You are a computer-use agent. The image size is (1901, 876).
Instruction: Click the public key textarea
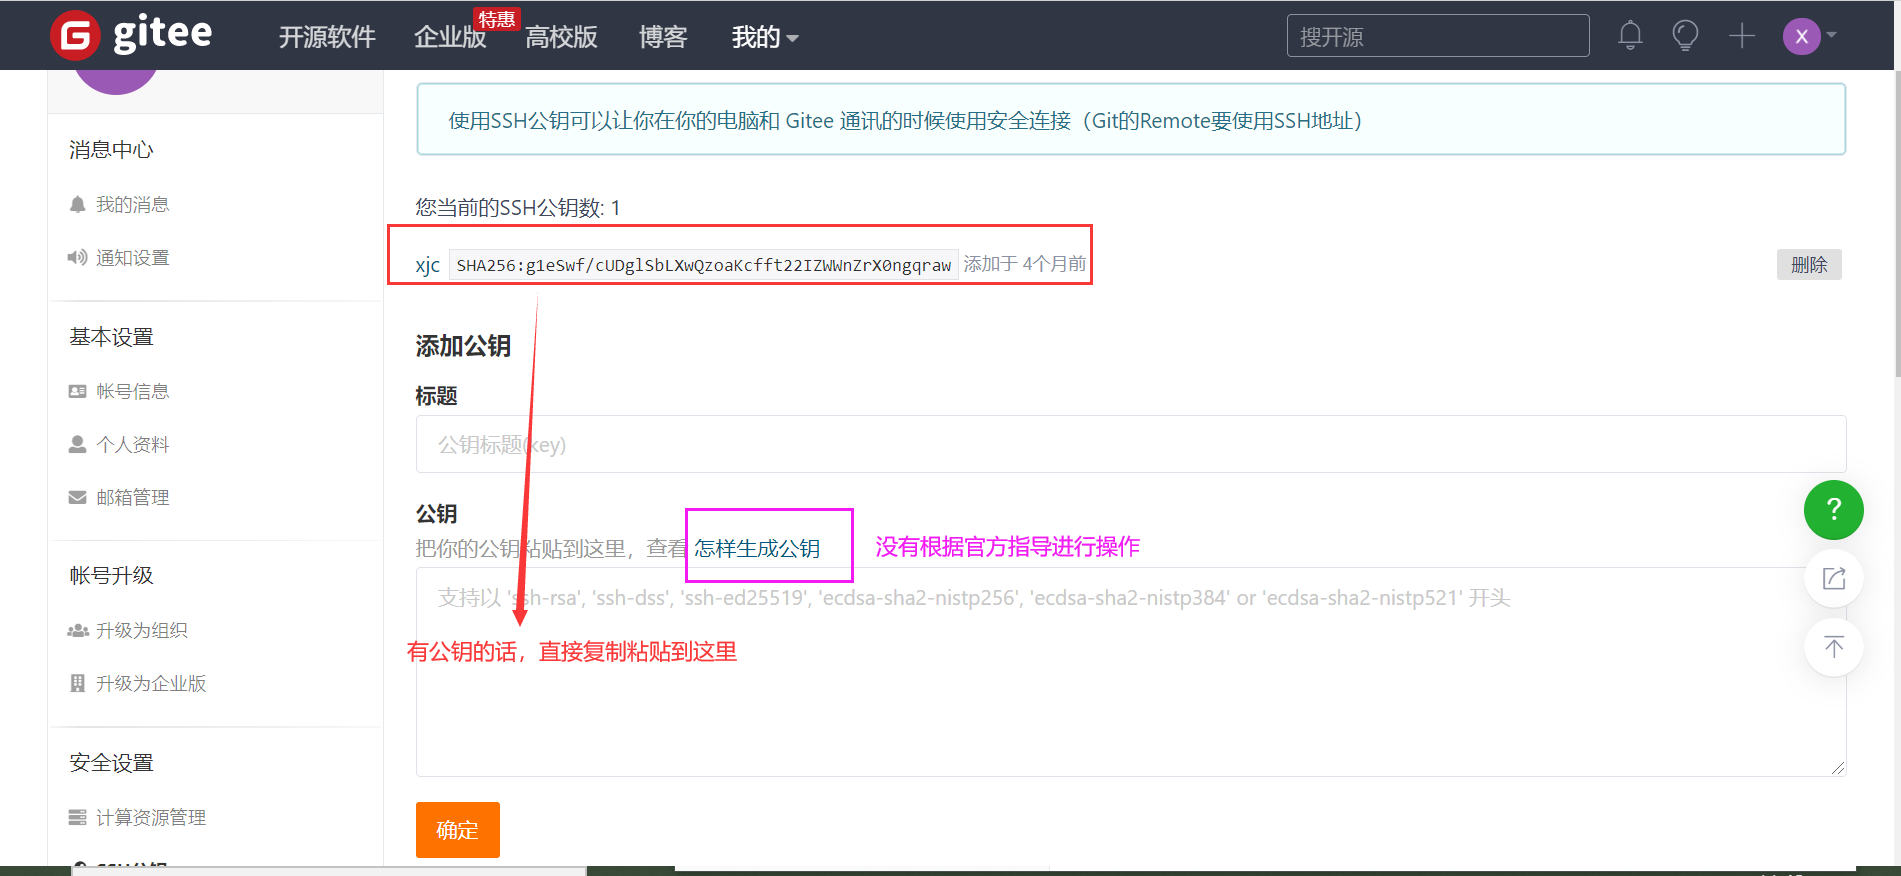[x=1131, y=672]
